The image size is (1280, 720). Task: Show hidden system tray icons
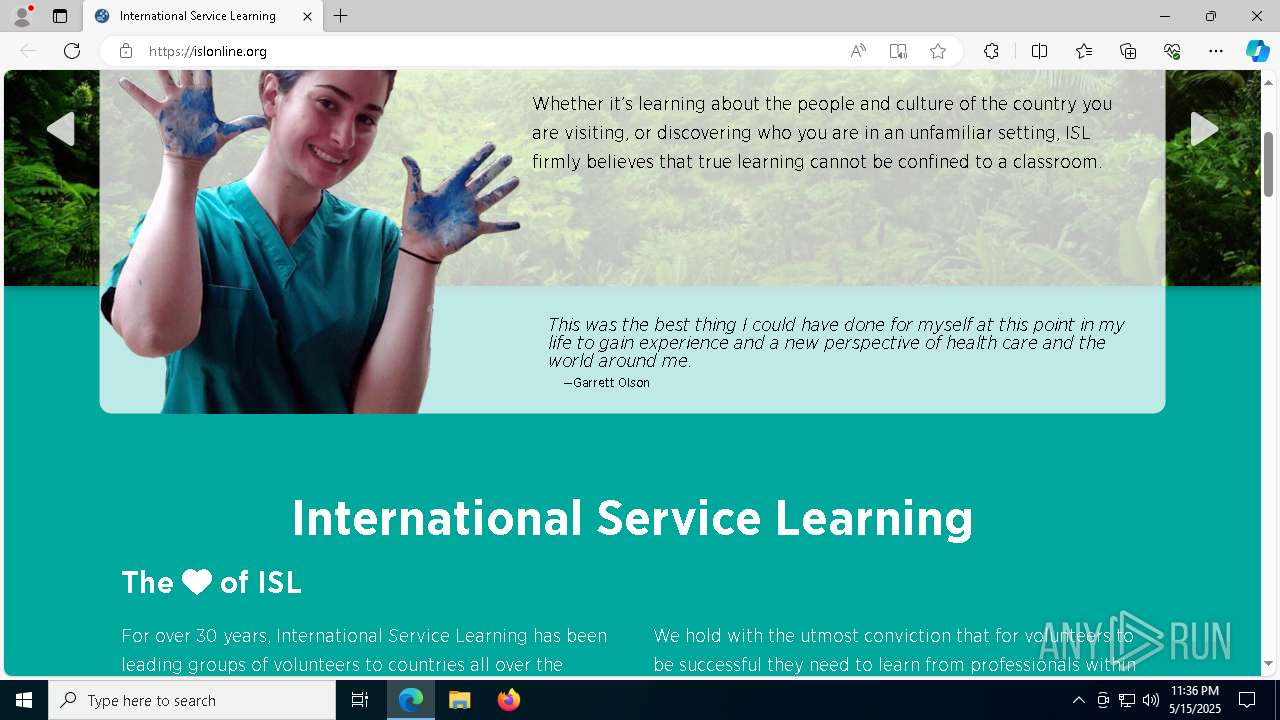pyautogui.click(x=1078, y=700)
